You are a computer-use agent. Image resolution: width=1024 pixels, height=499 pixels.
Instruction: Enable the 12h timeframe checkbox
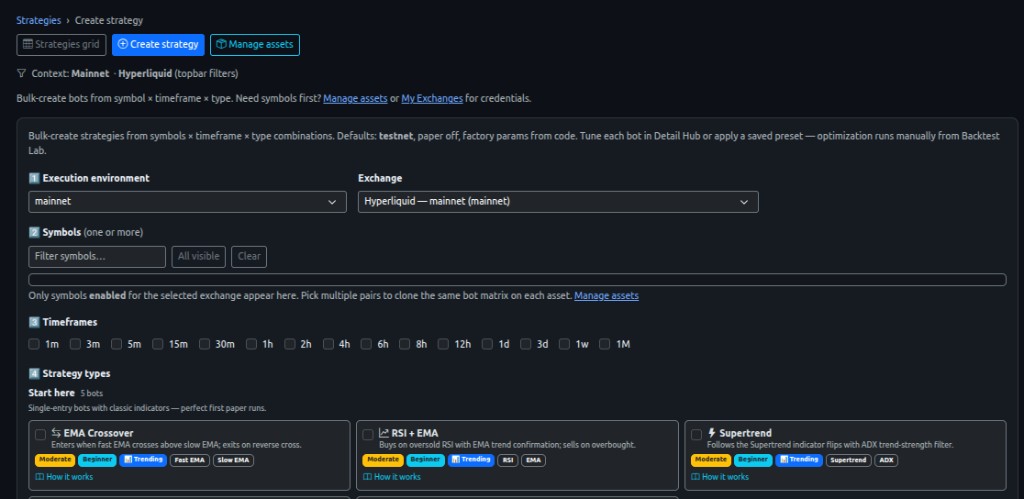[443, 344]
